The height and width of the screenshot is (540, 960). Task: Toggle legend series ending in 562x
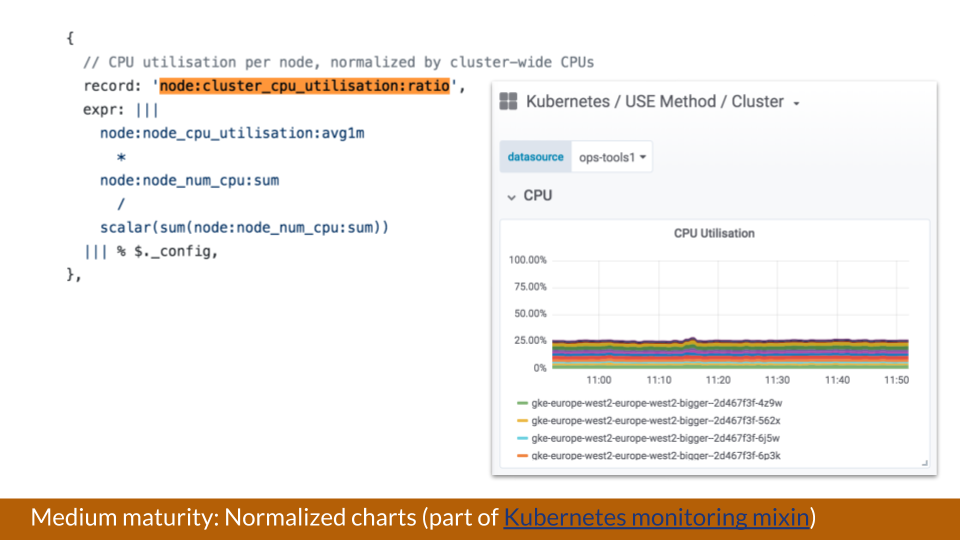pyautogui.click(x=656, y=421)
